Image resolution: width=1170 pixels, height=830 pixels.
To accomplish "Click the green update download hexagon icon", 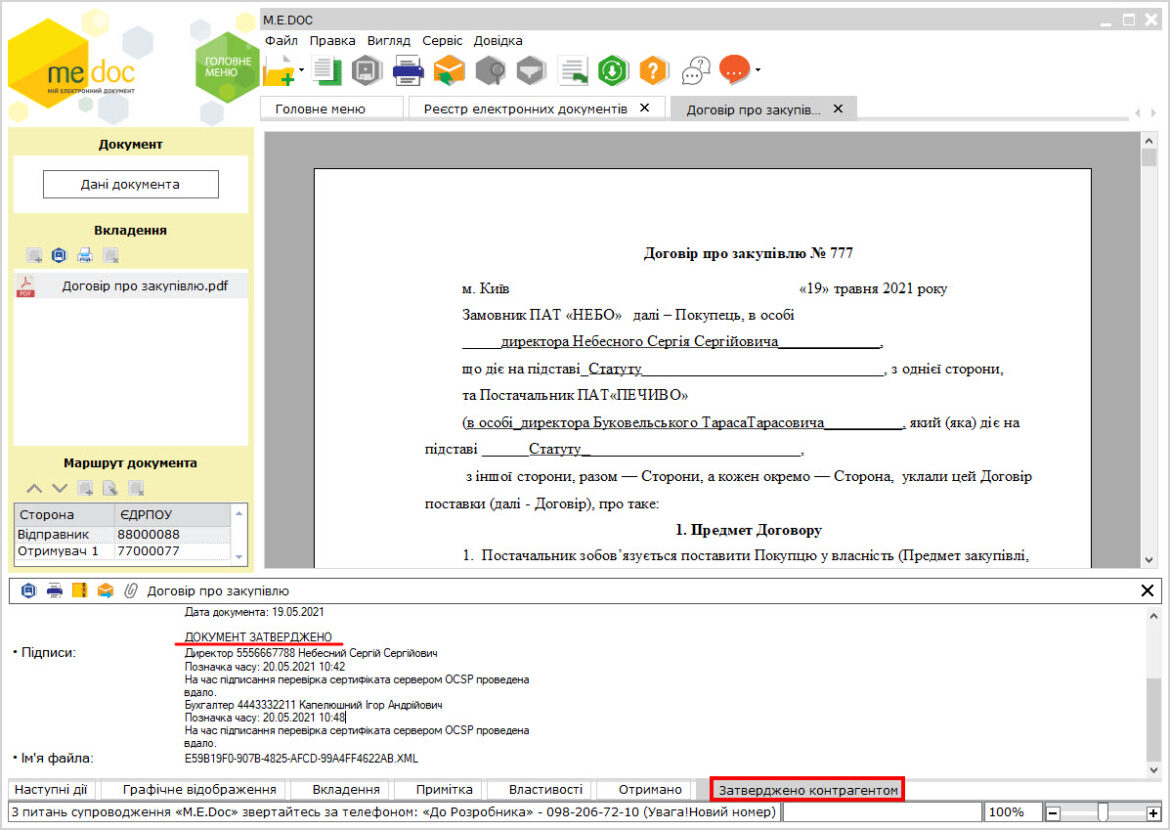I will (613, 71).
